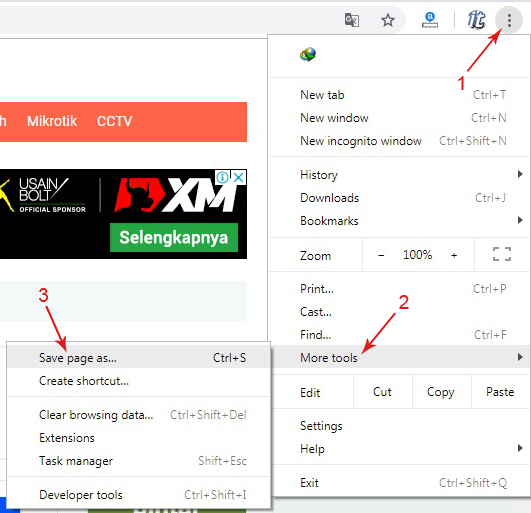Expand the More tools submenu arrow
Screen dimensions: 531x513
[x=520, y=357]
